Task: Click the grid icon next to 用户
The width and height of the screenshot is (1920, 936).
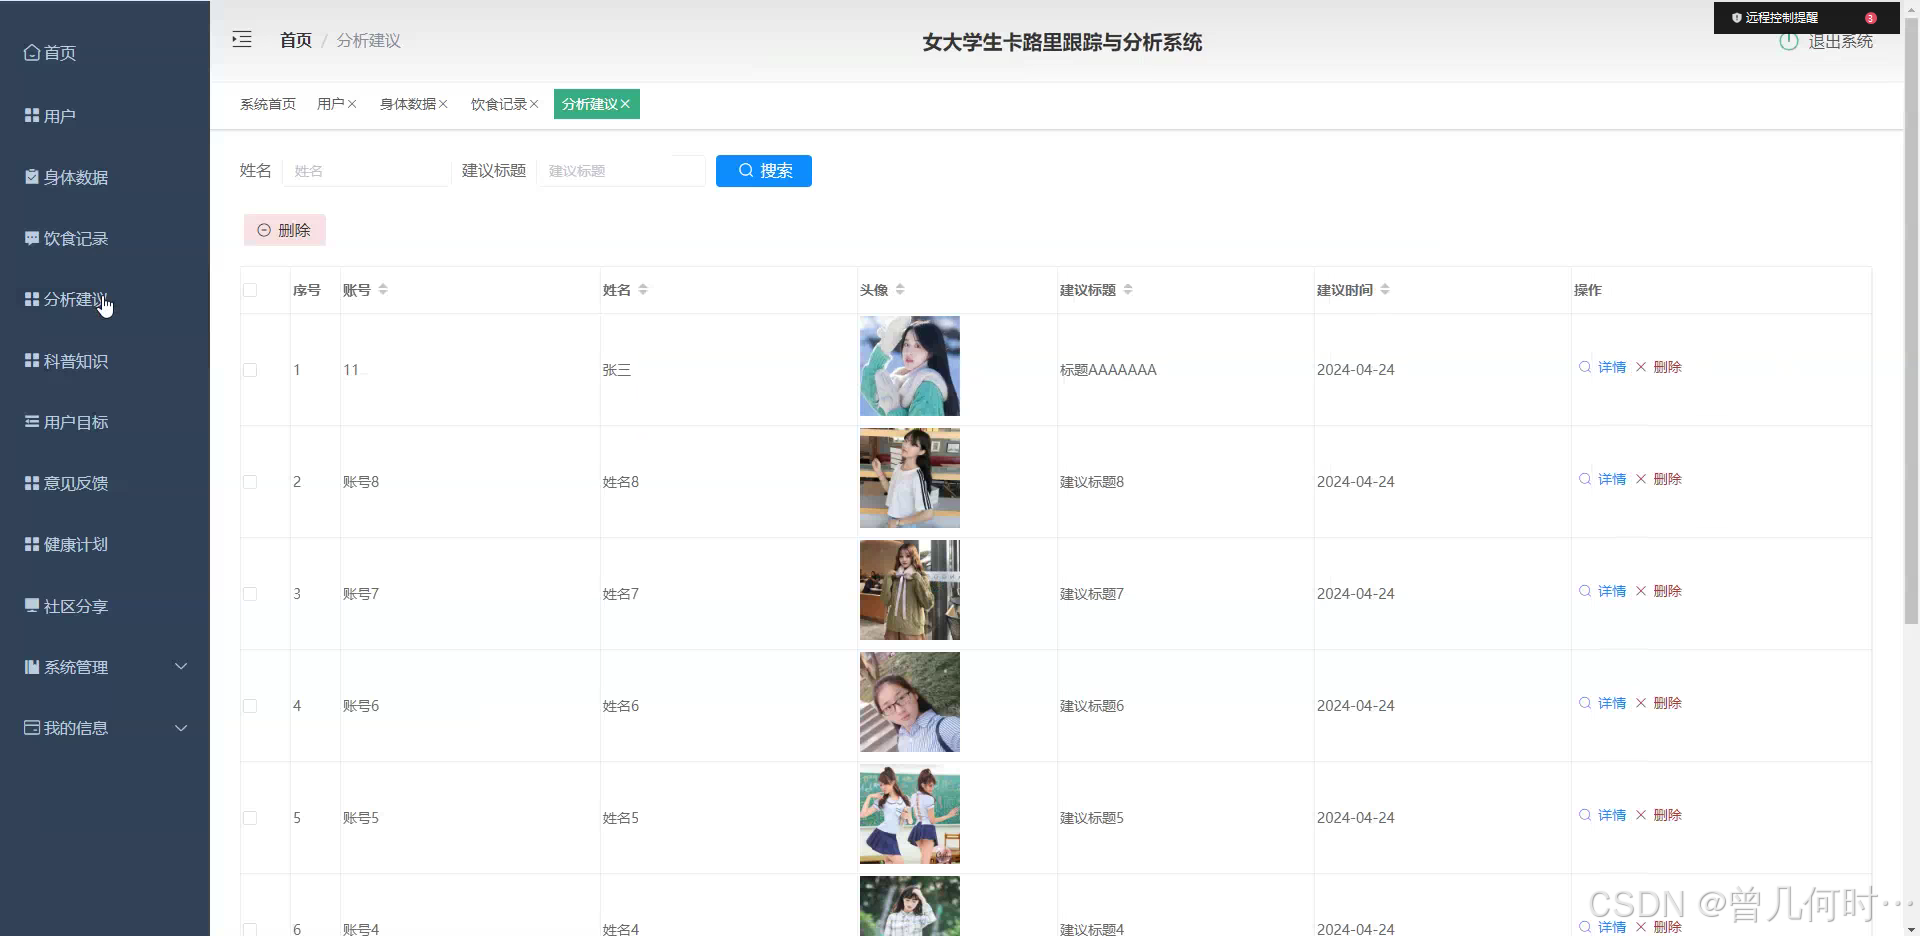Action: [x=32, y=116]
